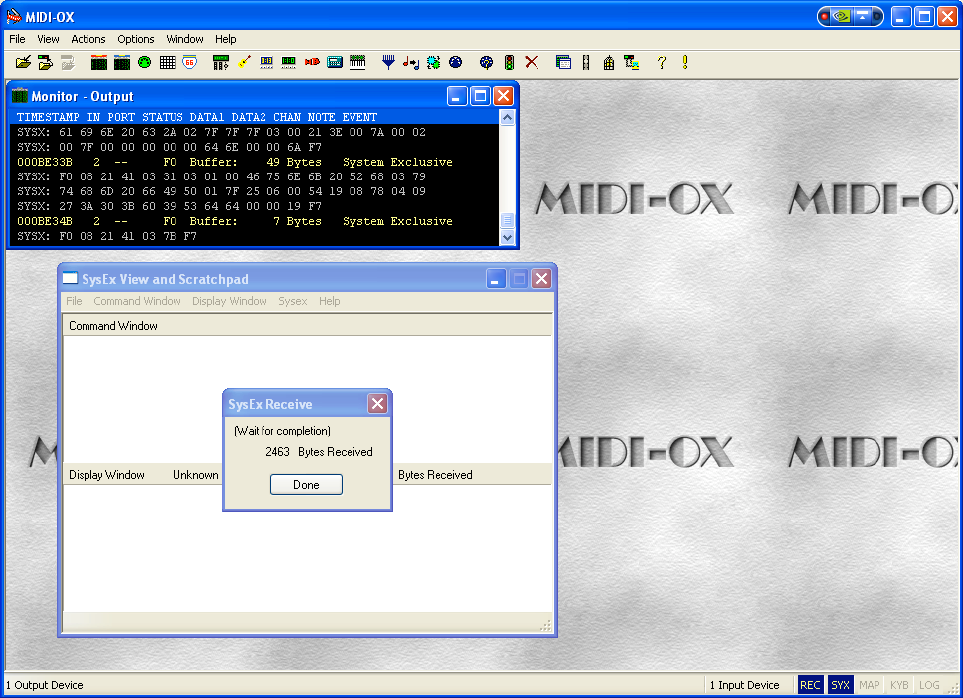
Task: Open Sysex menu in SysEx View window
Action: coord(292,301)
